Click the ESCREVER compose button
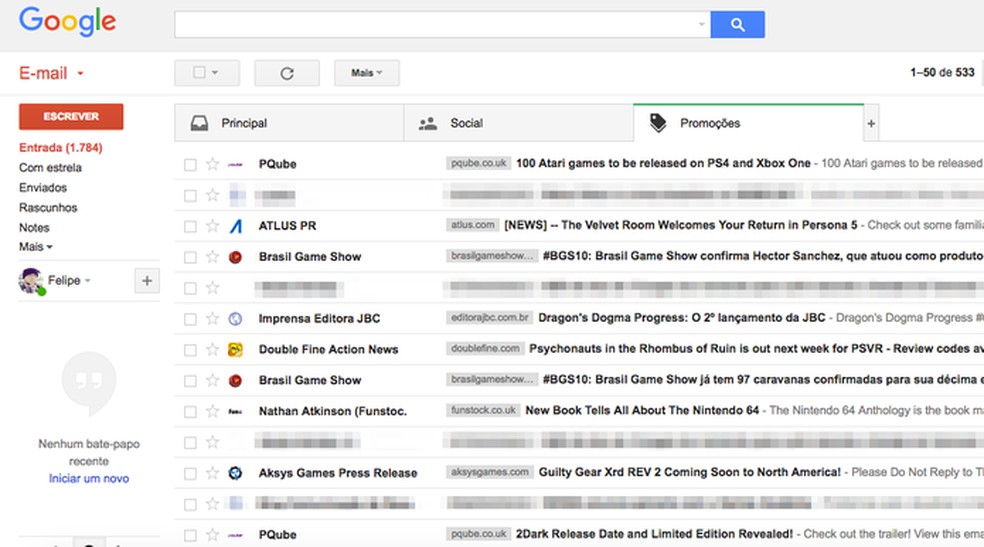This screenshot has width=984, height=547. point(71,117)
